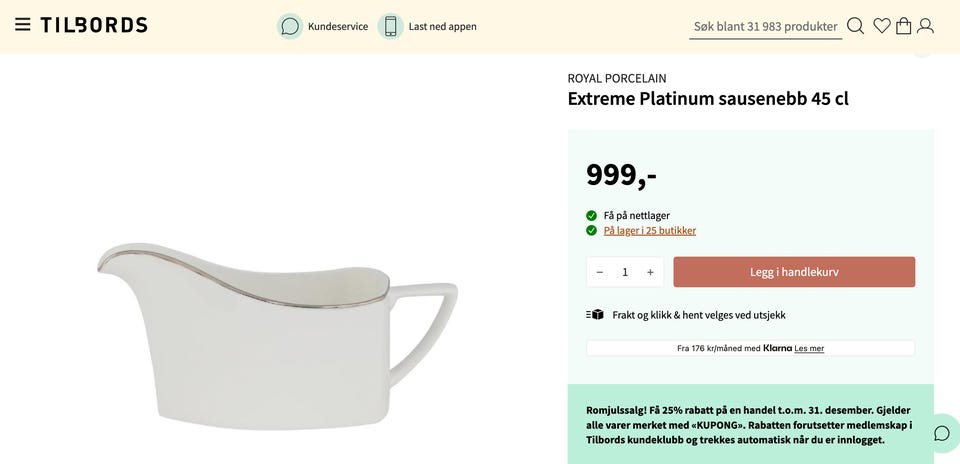The height and width of the screenshot is (464, 960).
Task: Click Legg i handlekurv button
Action: [794, 272]
